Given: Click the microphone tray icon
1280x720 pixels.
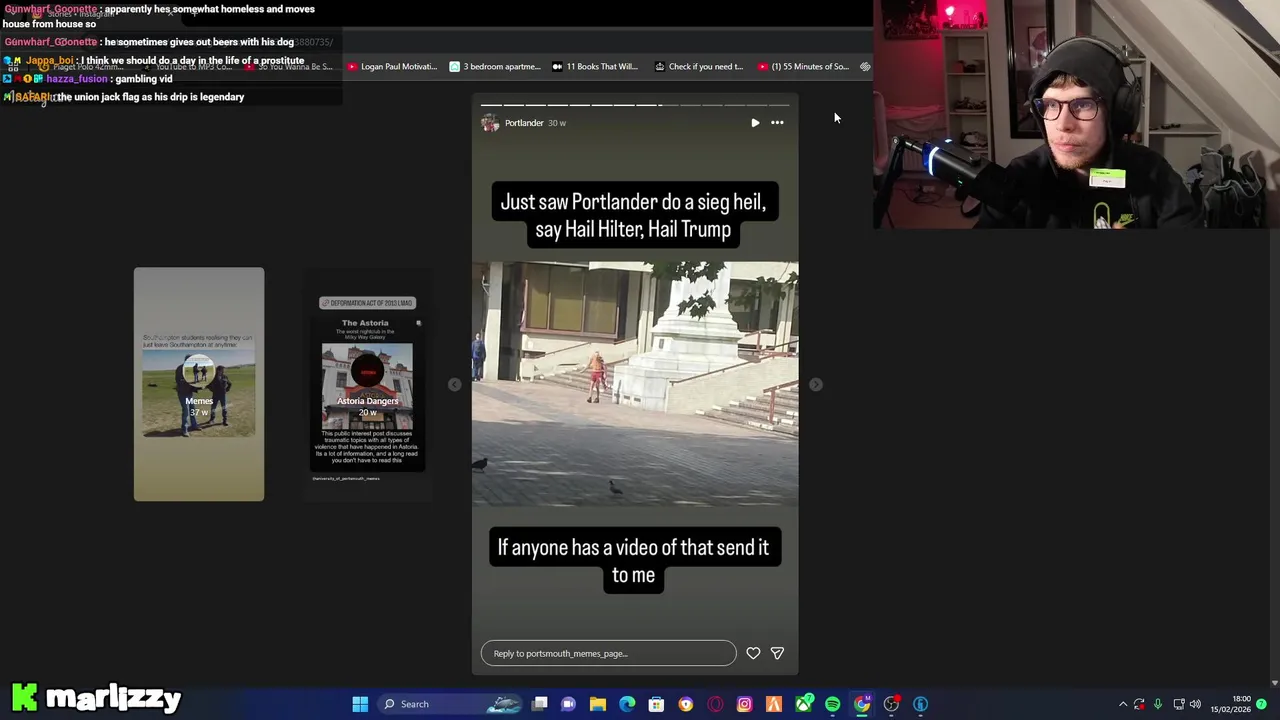Looking at the screenshot, I should 1157,704.
